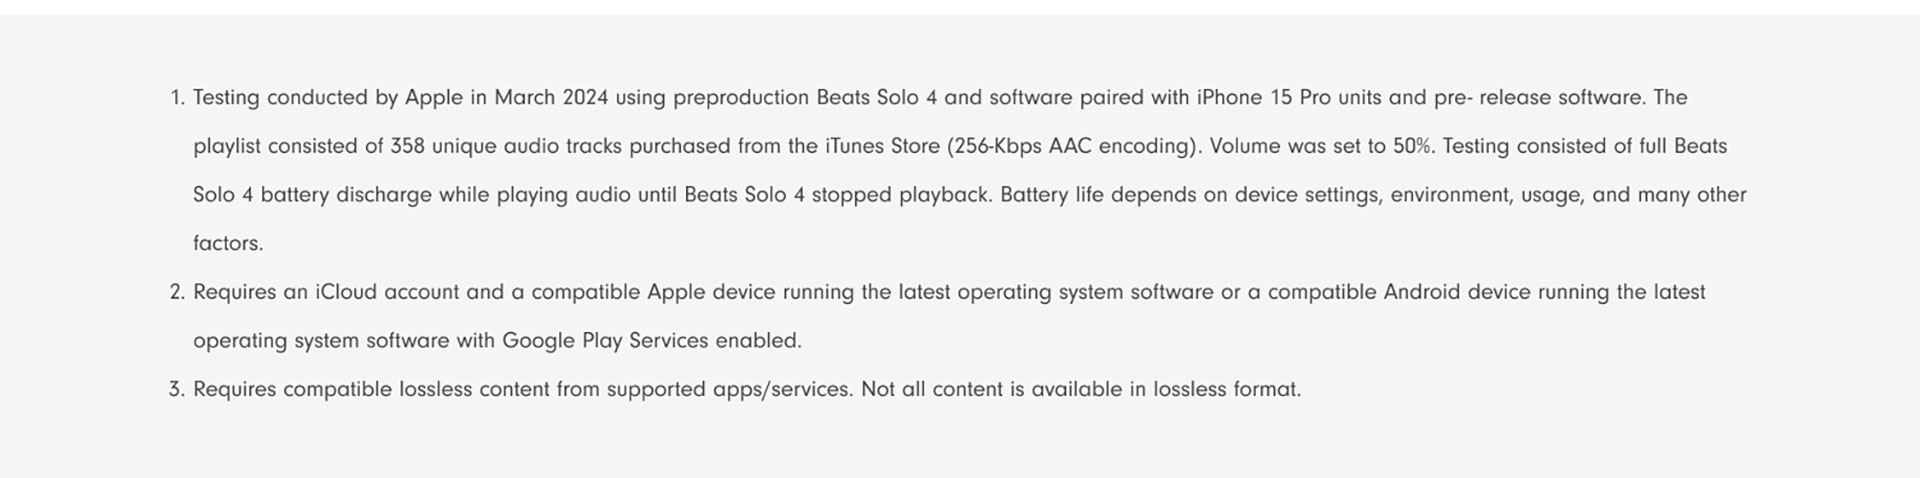Viewport: 1920px width, 478px height.
Task: Click the footnote number 2 marker
Action: 176,293
